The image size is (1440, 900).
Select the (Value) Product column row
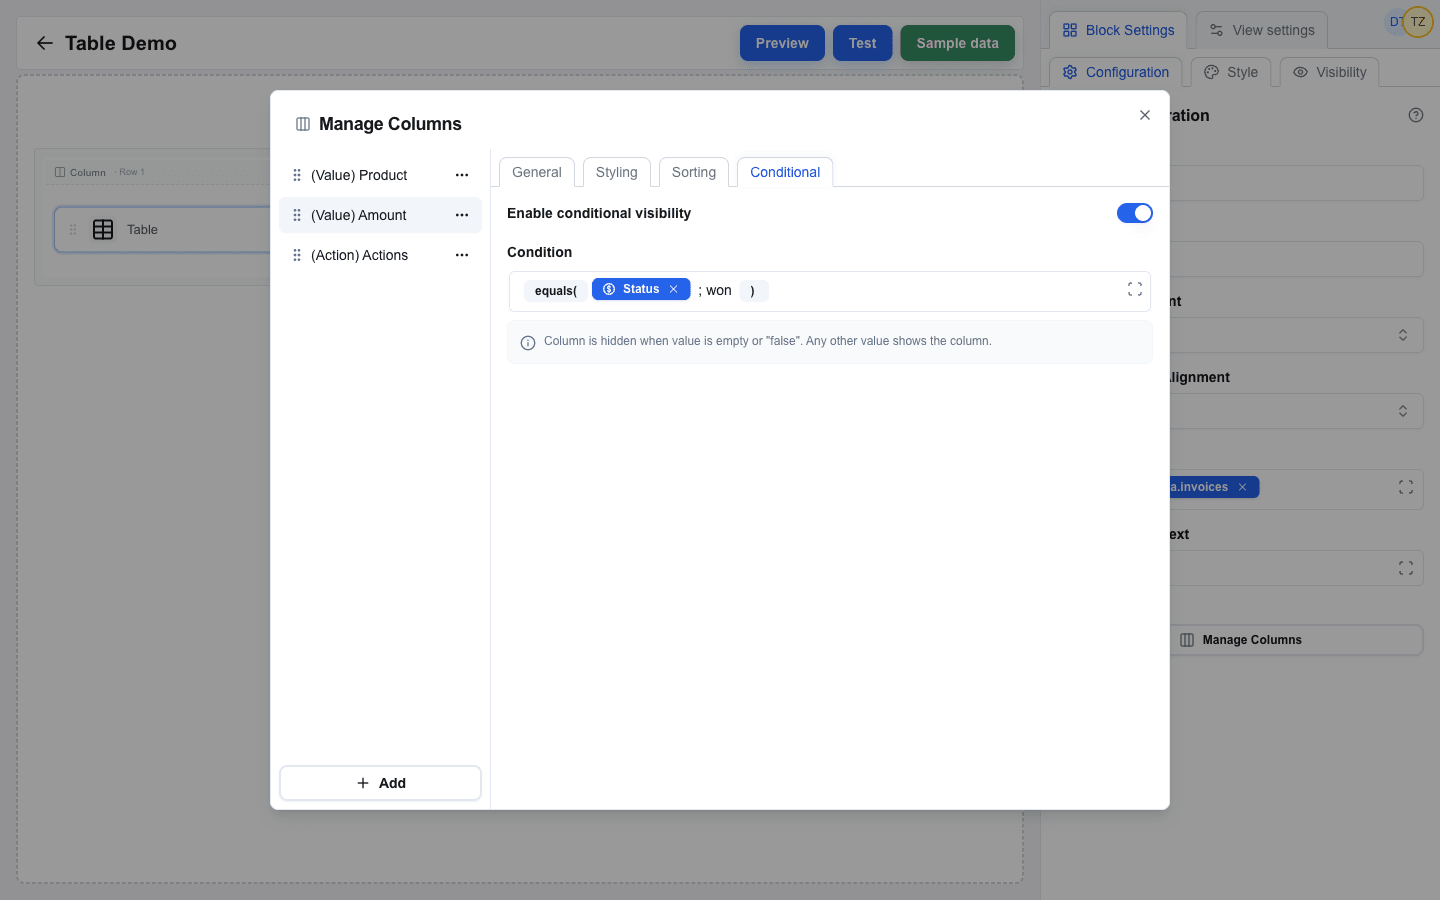coord(380,175)
